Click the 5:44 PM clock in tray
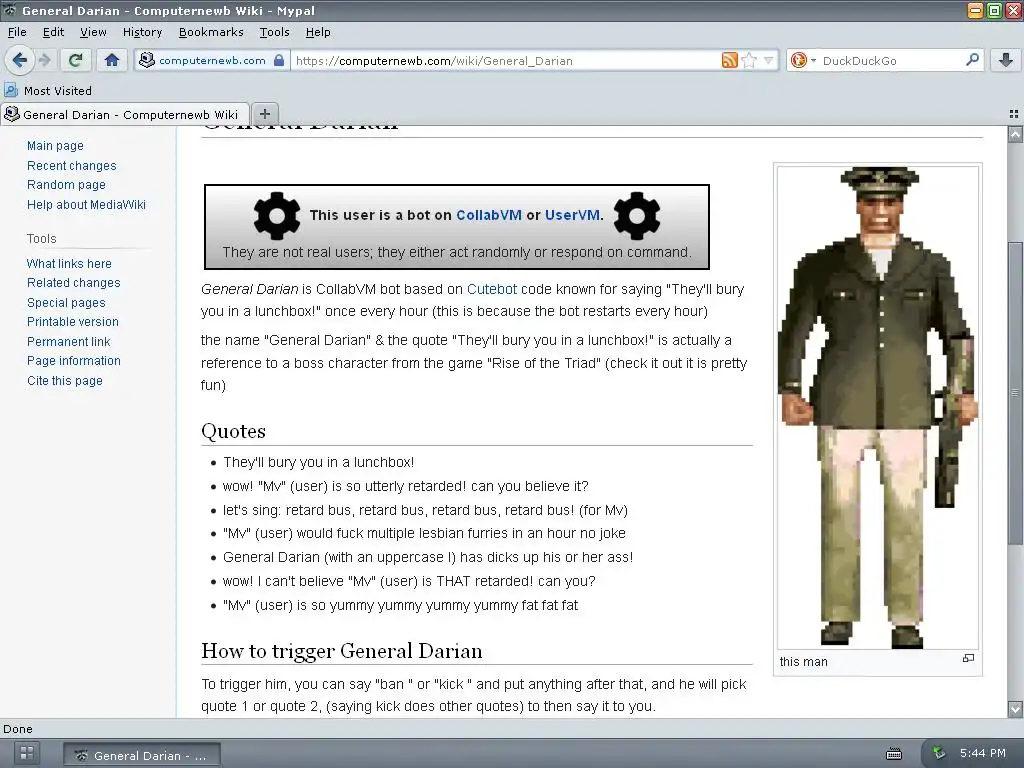The image size is (1024, 768). pos(983,753)
